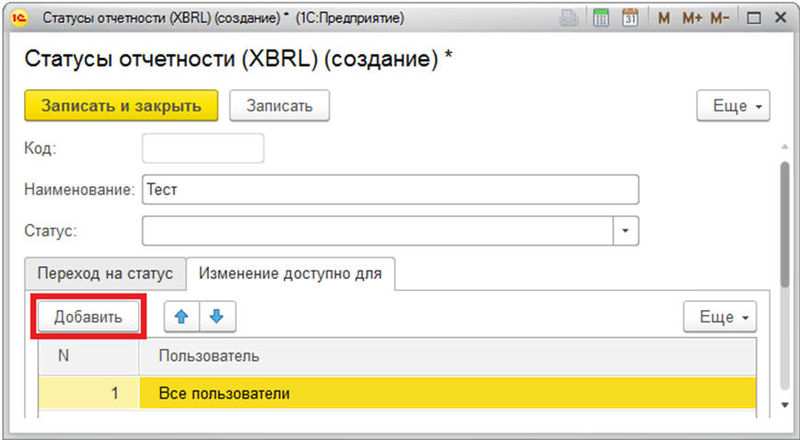Click the 1C application logo icon
Image resolution: width=800 pixels, height=440 pixels.
[20, 18]
